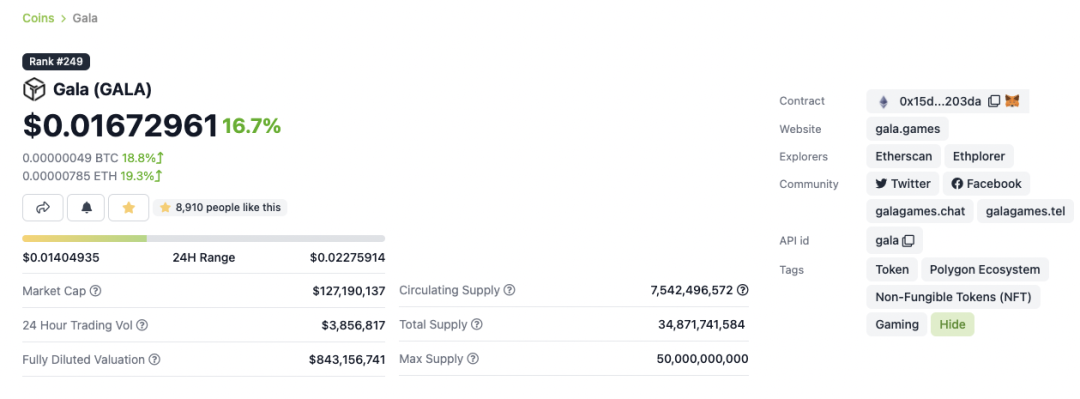1080x399 pixels.
Task: Open the Coins breadcrumb link
Action: (39, 18)
